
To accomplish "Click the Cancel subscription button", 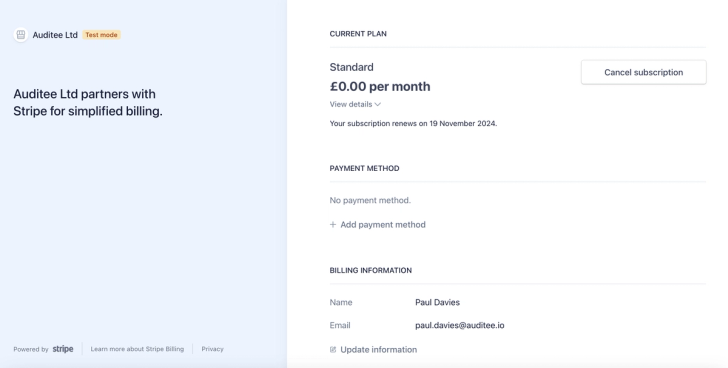I will click(x=644, y=72).
